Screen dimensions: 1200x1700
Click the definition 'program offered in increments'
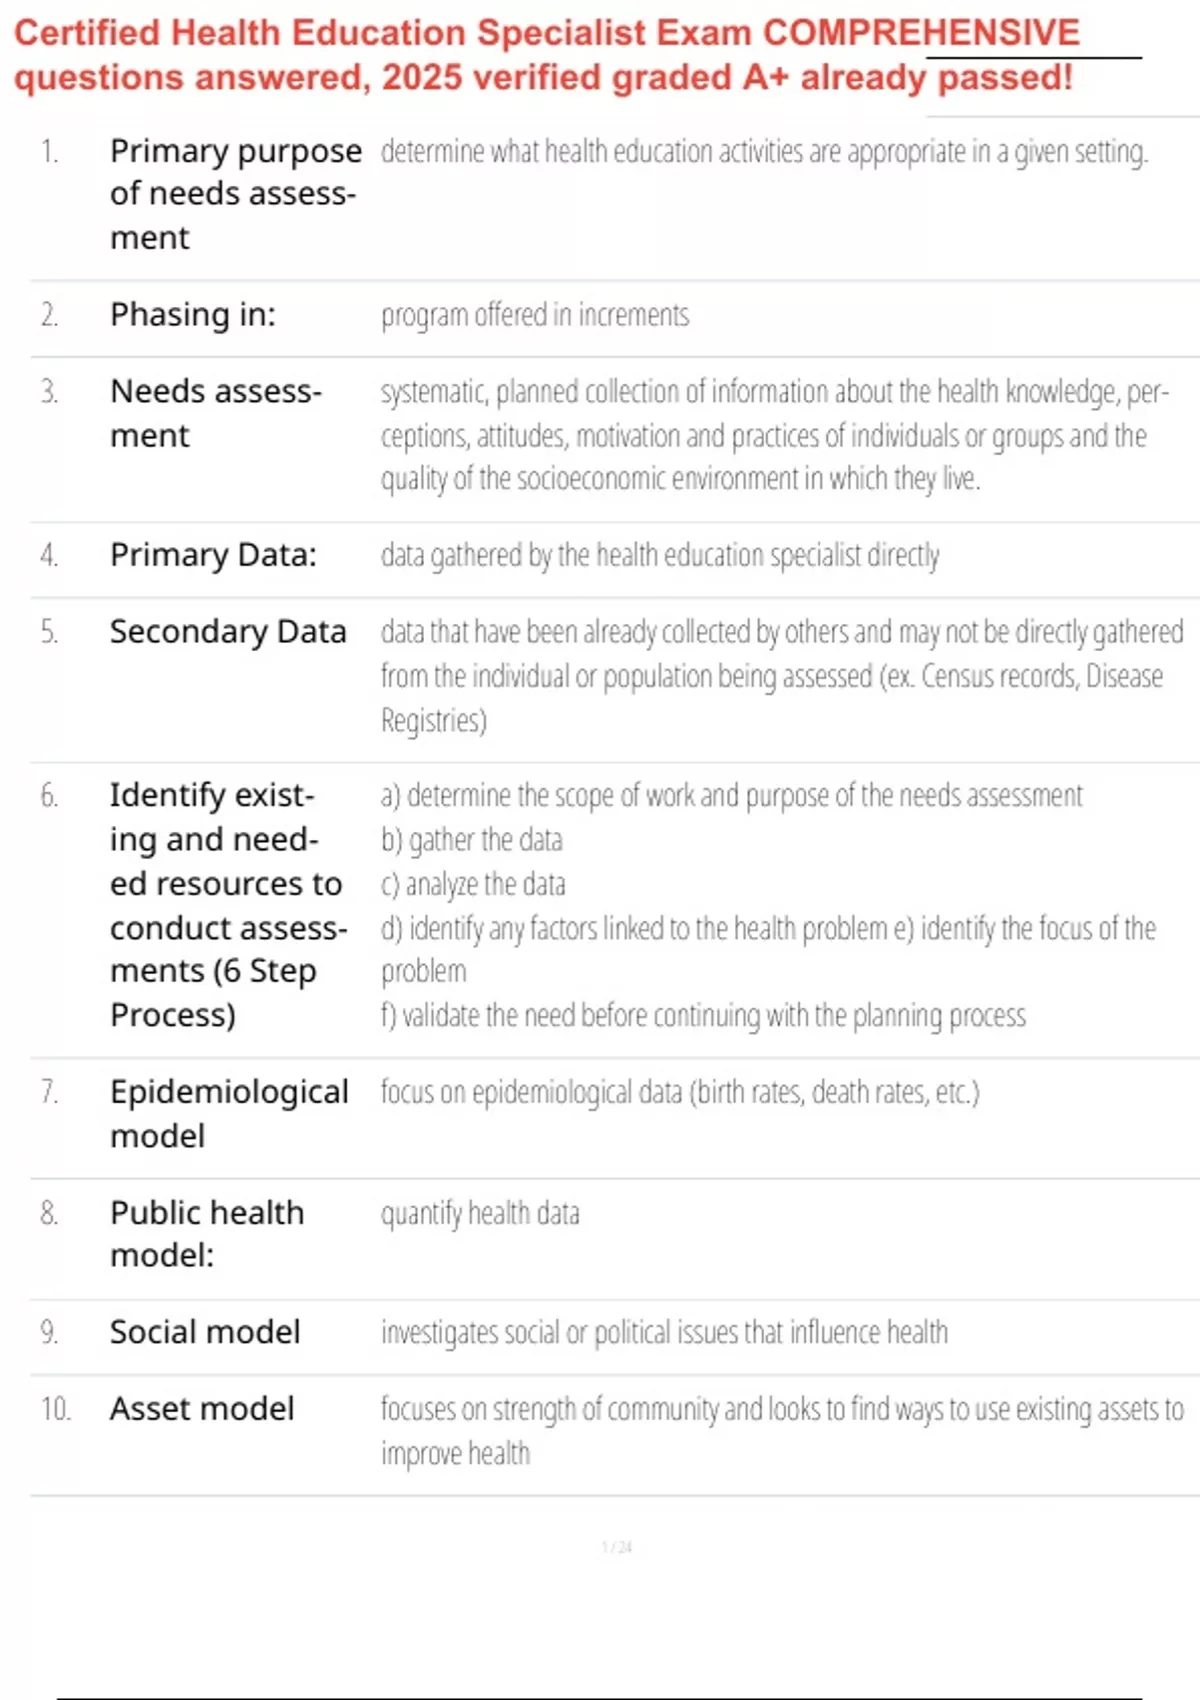[535, 316]
